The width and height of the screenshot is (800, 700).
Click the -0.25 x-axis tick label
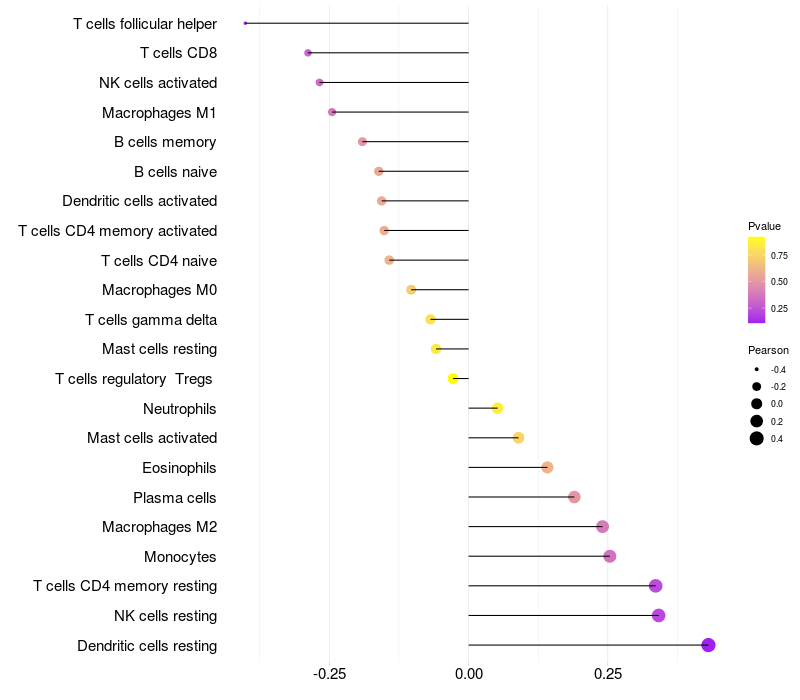(329, 674)
